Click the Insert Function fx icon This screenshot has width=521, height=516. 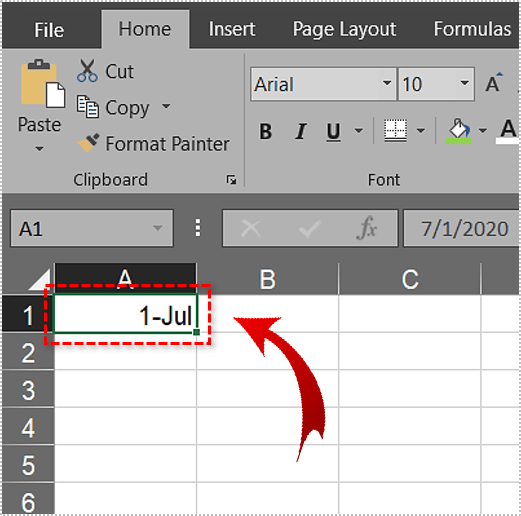point(367,228)
